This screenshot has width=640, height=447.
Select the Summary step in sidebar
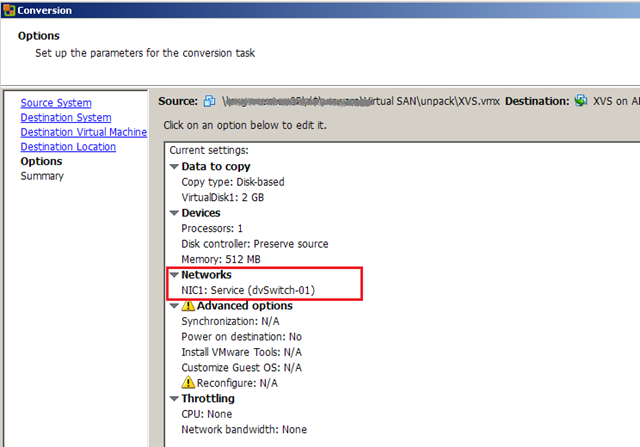pos(42,176)
